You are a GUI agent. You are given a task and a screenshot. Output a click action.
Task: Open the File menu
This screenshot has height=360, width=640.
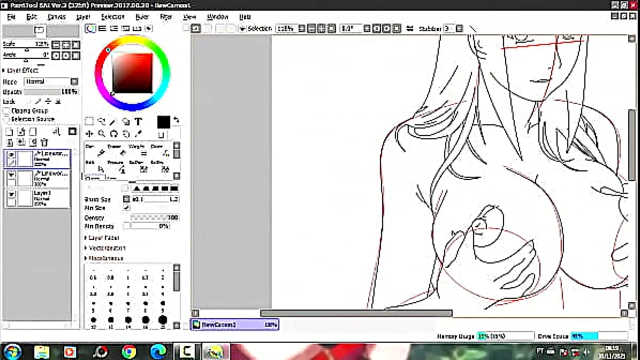[11, 17]
